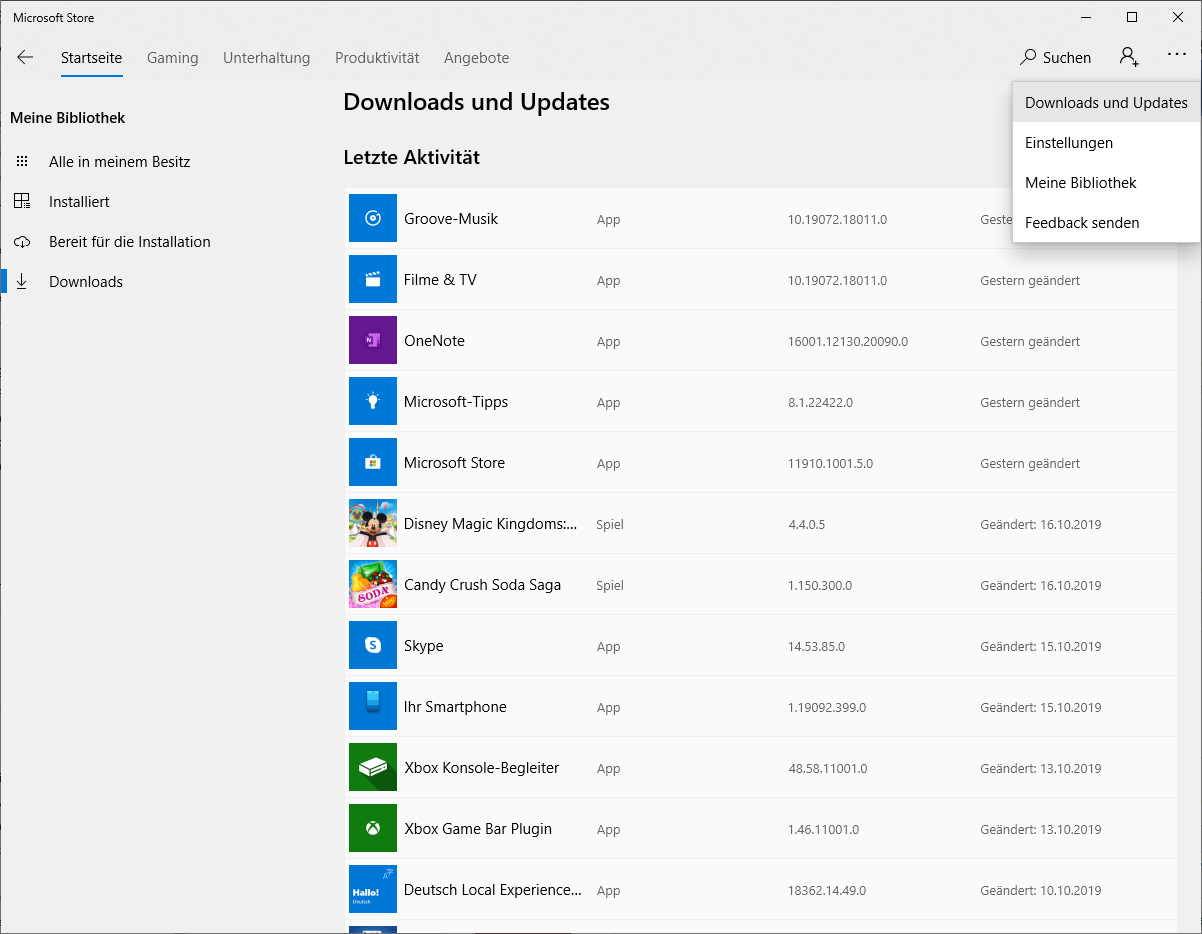Click Disney Magic Kingdoms title text
This screenshot has height=934, width=1202.
pos(491,523)
